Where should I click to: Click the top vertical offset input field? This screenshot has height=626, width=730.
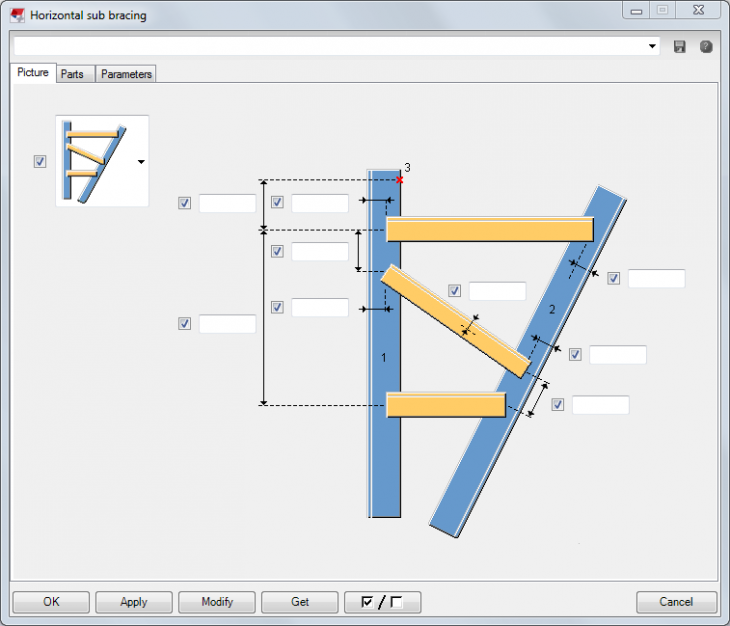click(x=227, y=203)
